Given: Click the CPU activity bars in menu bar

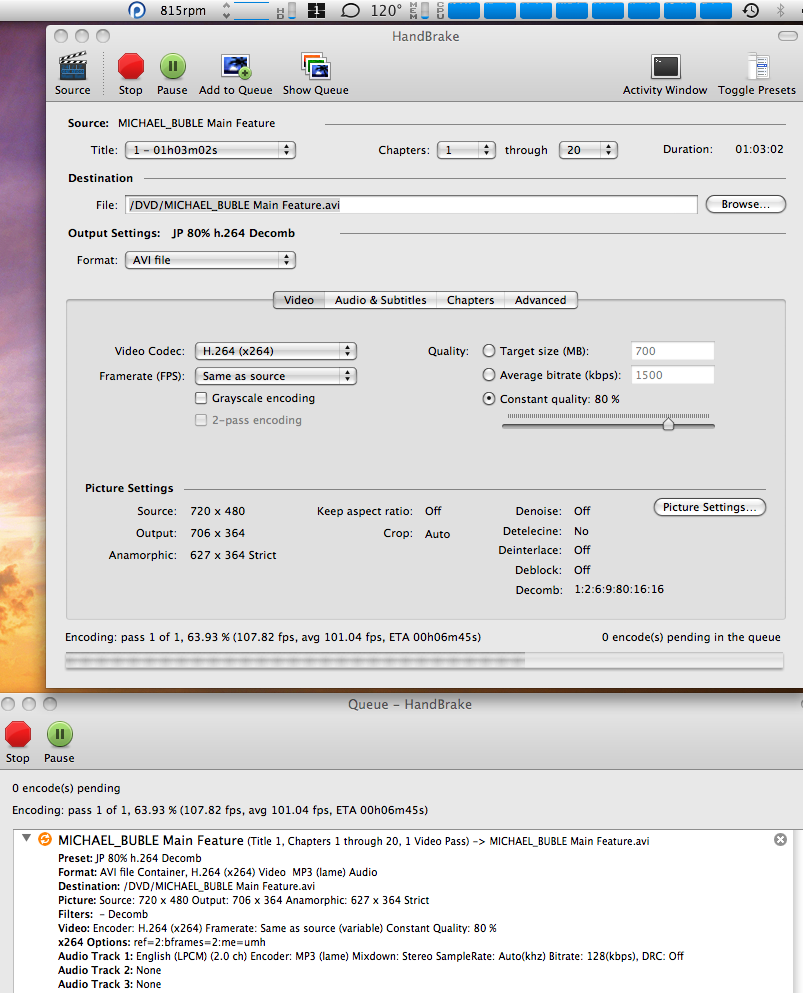Looking at the screenshot, I should click(x=590, y=10).
